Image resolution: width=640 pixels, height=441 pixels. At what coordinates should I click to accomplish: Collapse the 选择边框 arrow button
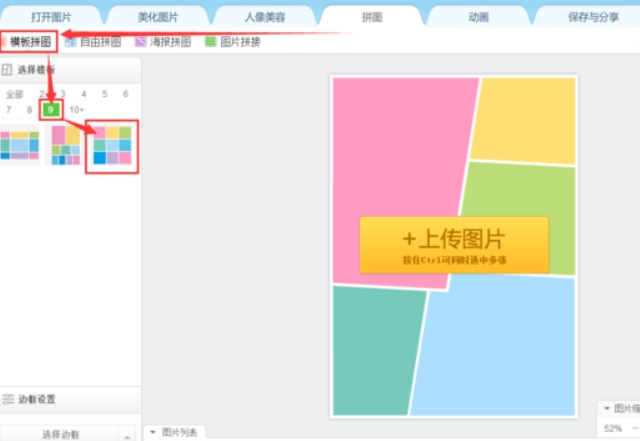[127, 435]
